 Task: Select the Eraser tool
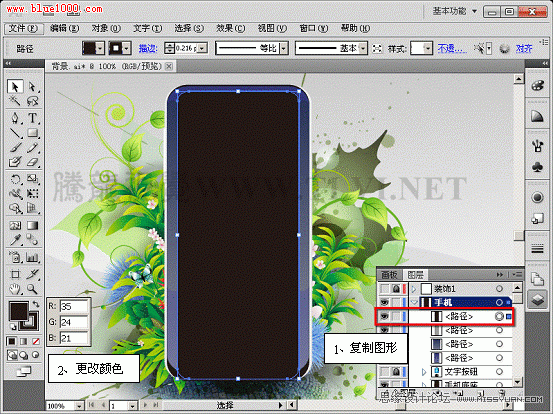32,162
